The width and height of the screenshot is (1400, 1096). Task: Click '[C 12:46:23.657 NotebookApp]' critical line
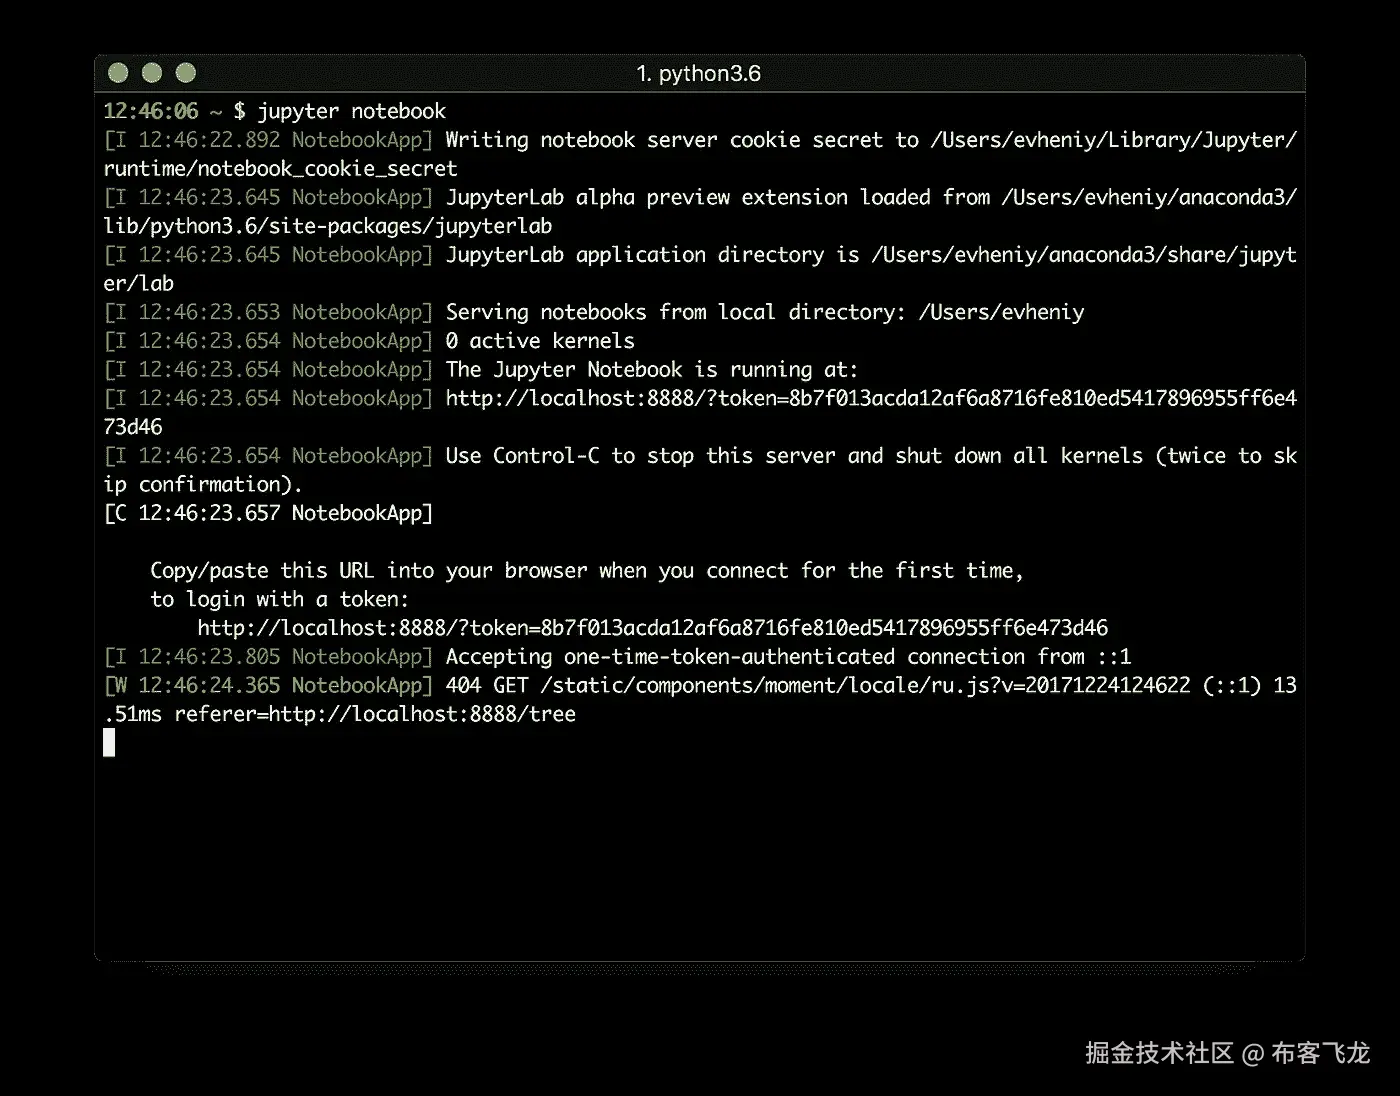point(268,513)
